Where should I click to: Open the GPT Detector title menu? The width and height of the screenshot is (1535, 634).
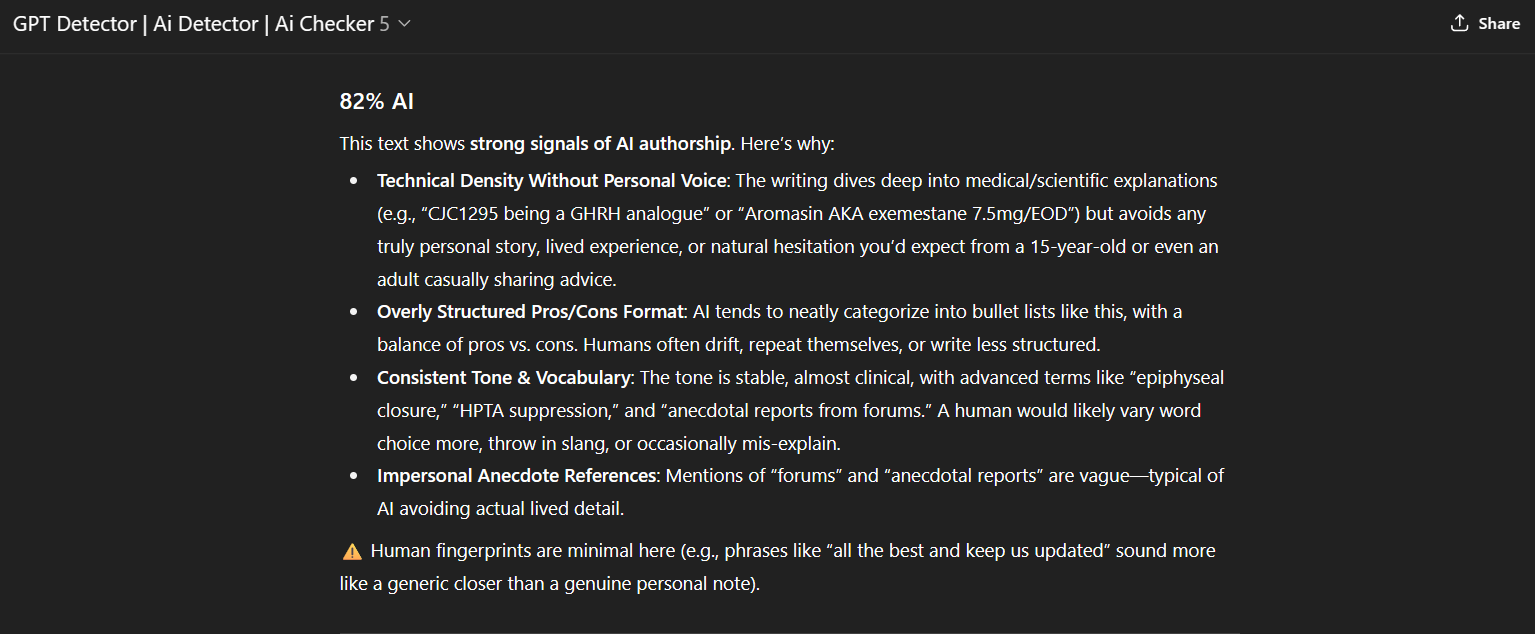[212, 24]
